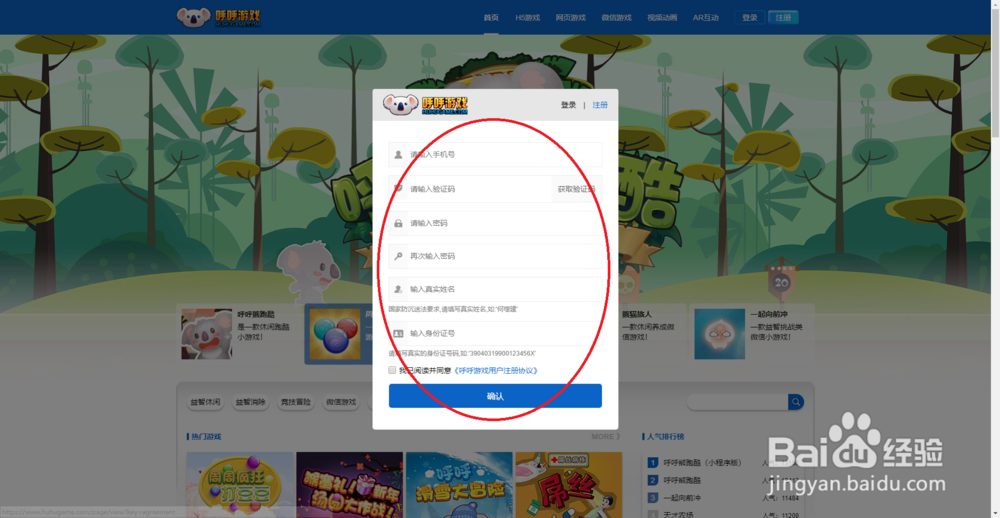The height and width of the screenshot is (518, 1000).
Task: Open the AR互动 navigation tab
Action: [x=705, y=18]
